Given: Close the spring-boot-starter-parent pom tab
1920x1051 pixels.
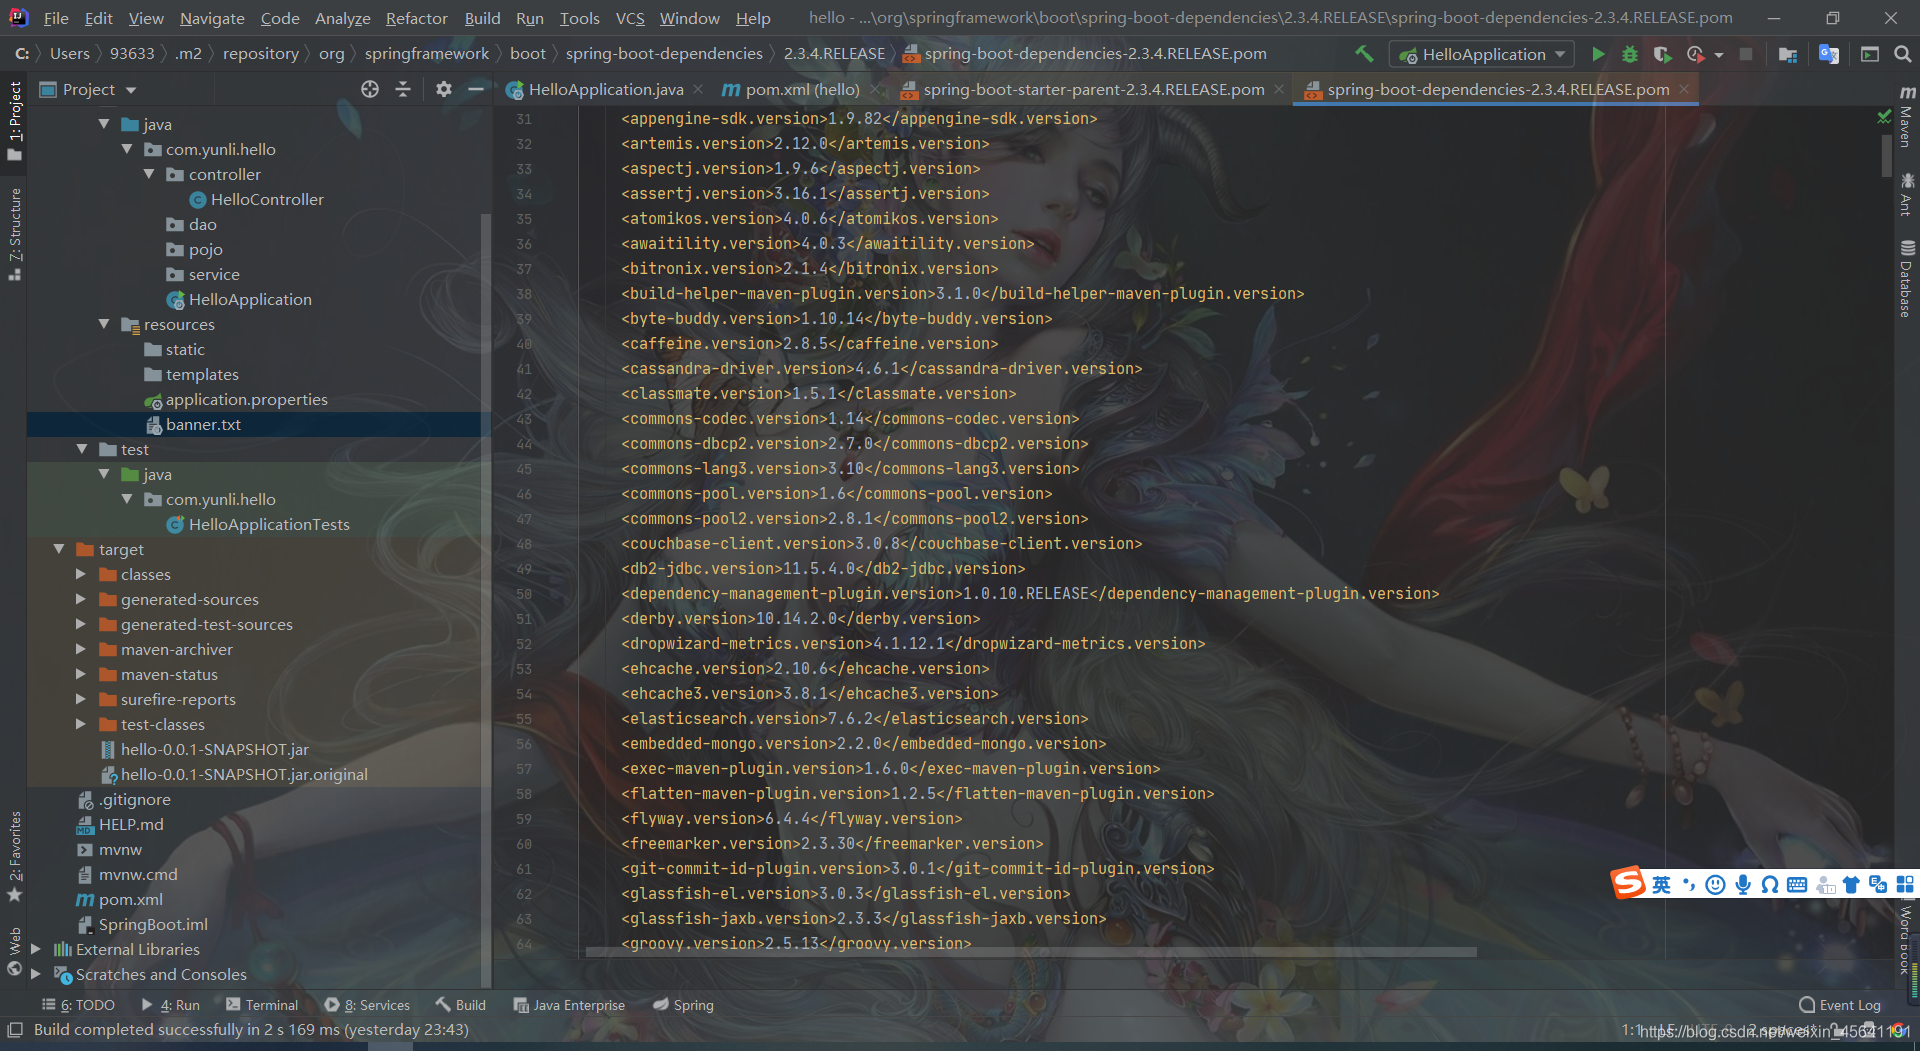Looking at the screenshot, I should click(1279, 90).
